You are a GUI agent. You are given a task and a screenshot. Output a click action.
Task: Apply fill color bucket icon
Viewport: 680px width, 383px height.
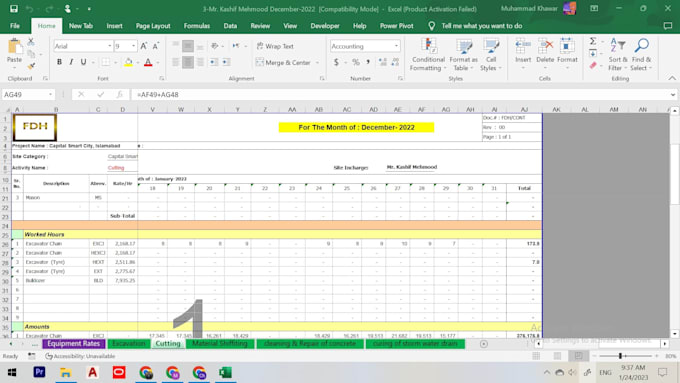128,62
